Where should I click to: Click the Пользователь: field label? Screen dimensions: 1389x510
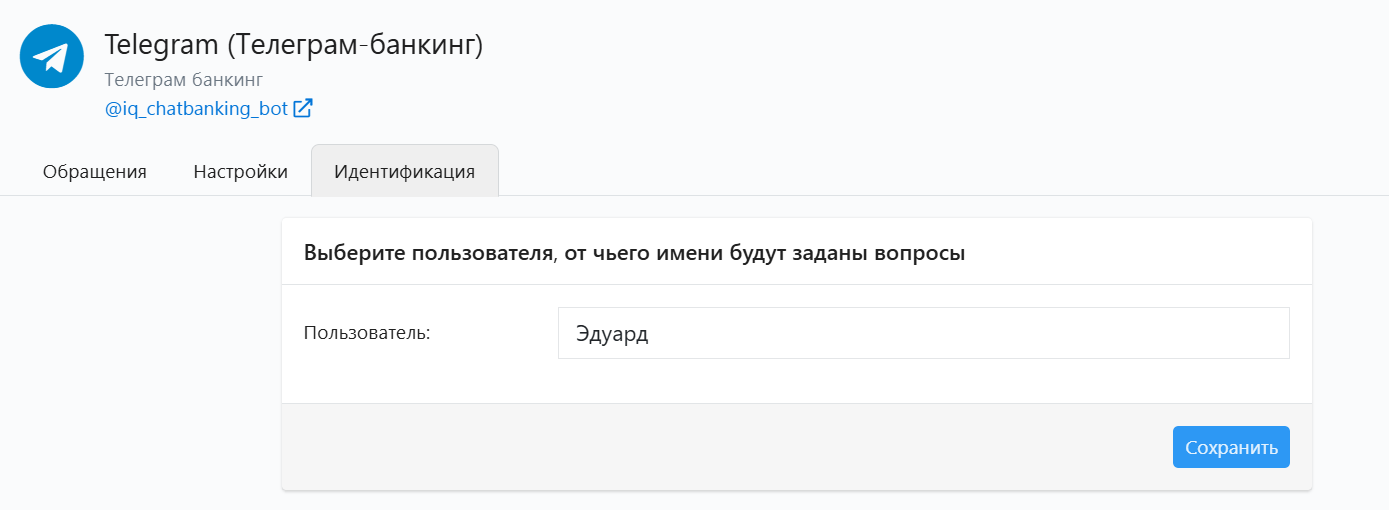(367, 333)
